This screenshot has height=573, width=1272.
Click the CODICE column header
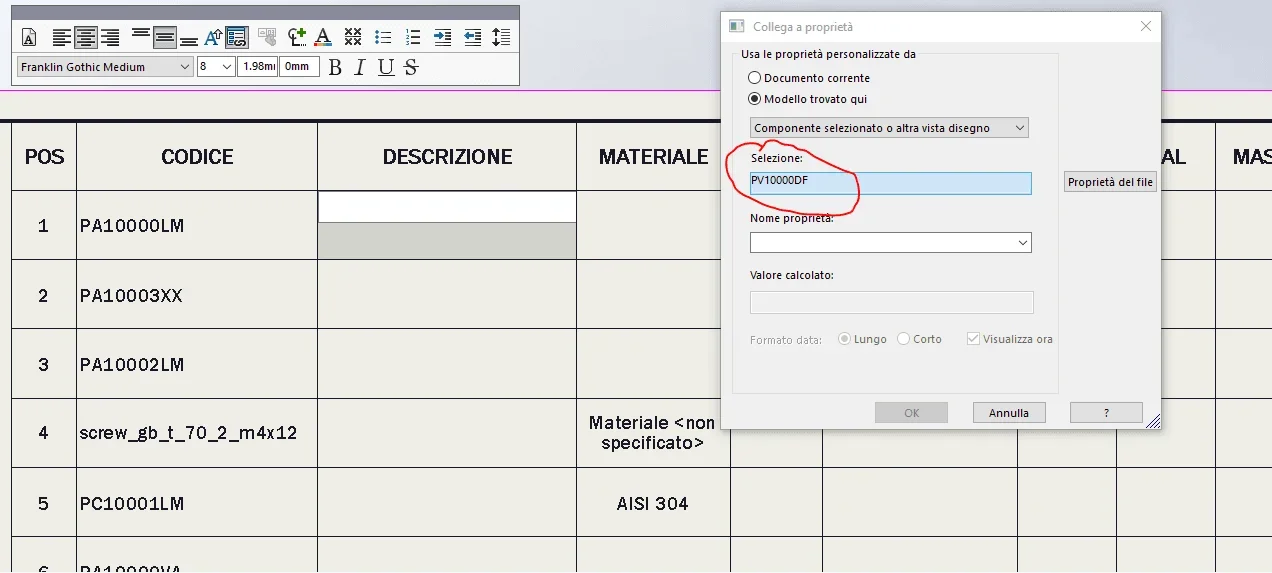(197, 157)
